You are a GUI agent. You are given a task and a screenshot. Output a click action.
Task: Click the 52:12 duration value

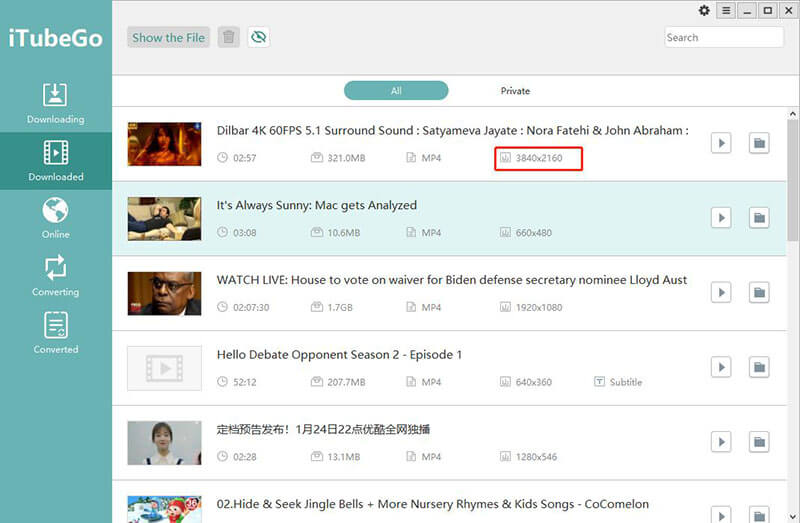244,382
